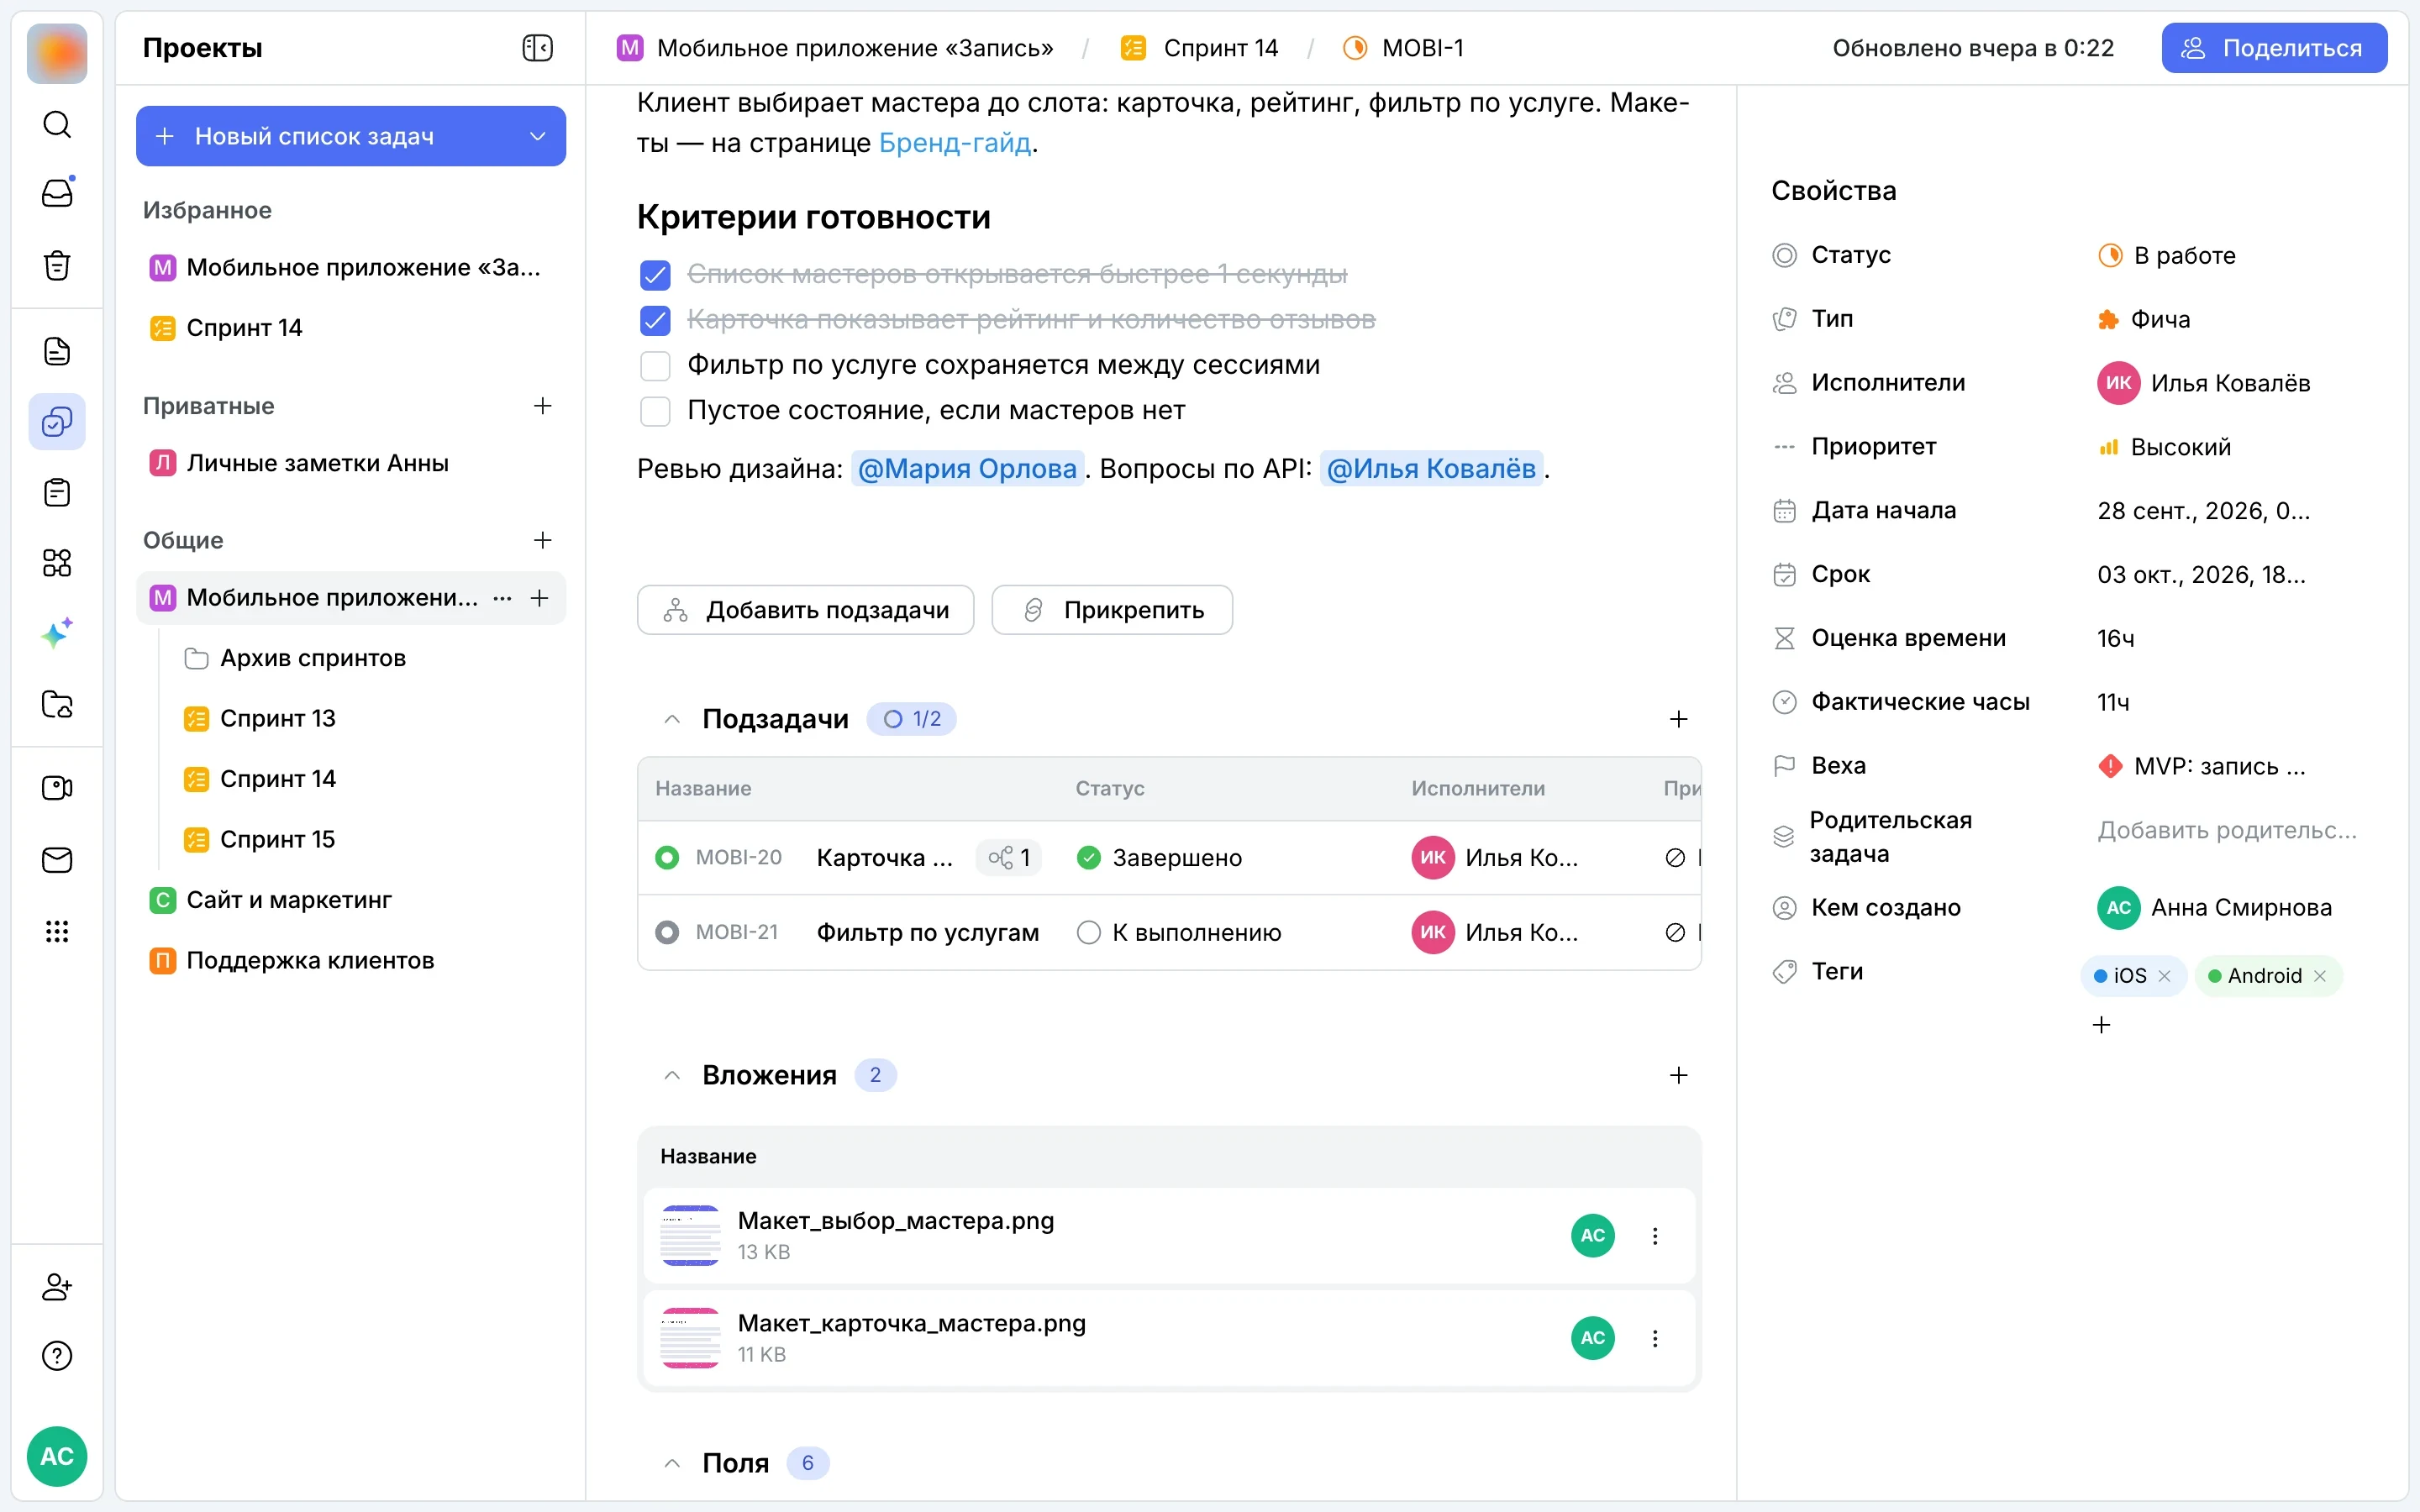Open dropdown arrow on Новый список задач

[537, 136]
